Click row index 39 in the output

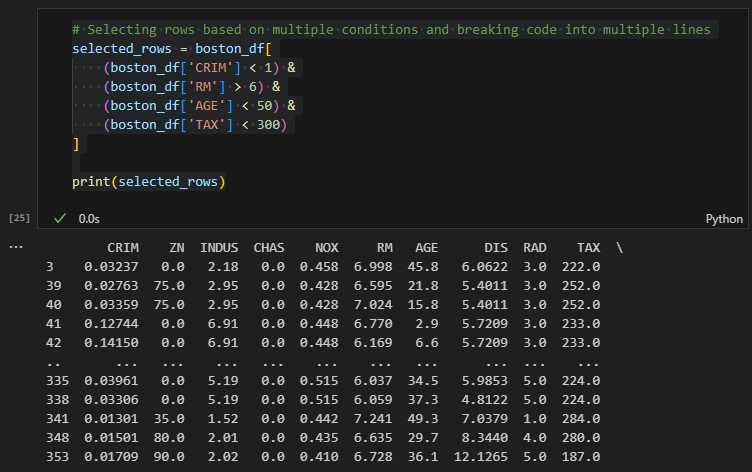tap(54, 285)
